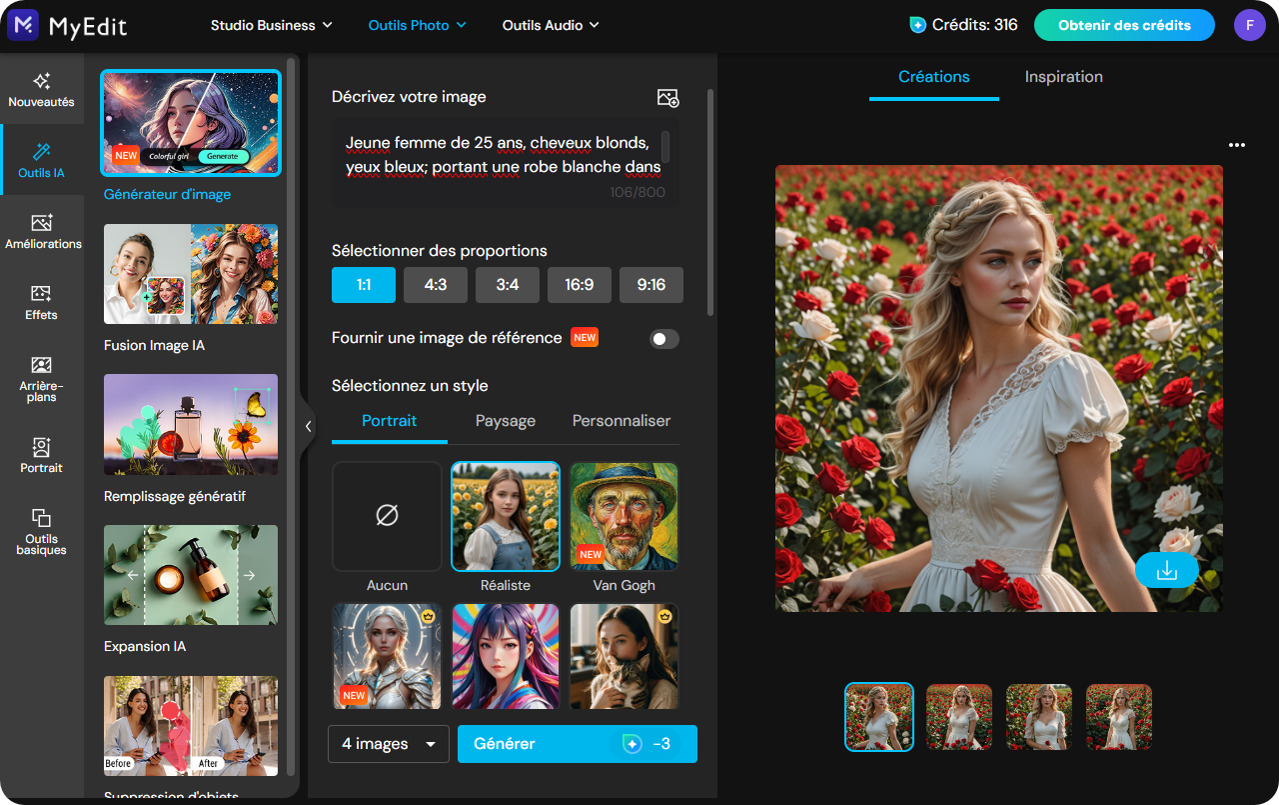Open the Remplissage génératif tool card
Screen dimensions: 1279x805
point(191,425)
